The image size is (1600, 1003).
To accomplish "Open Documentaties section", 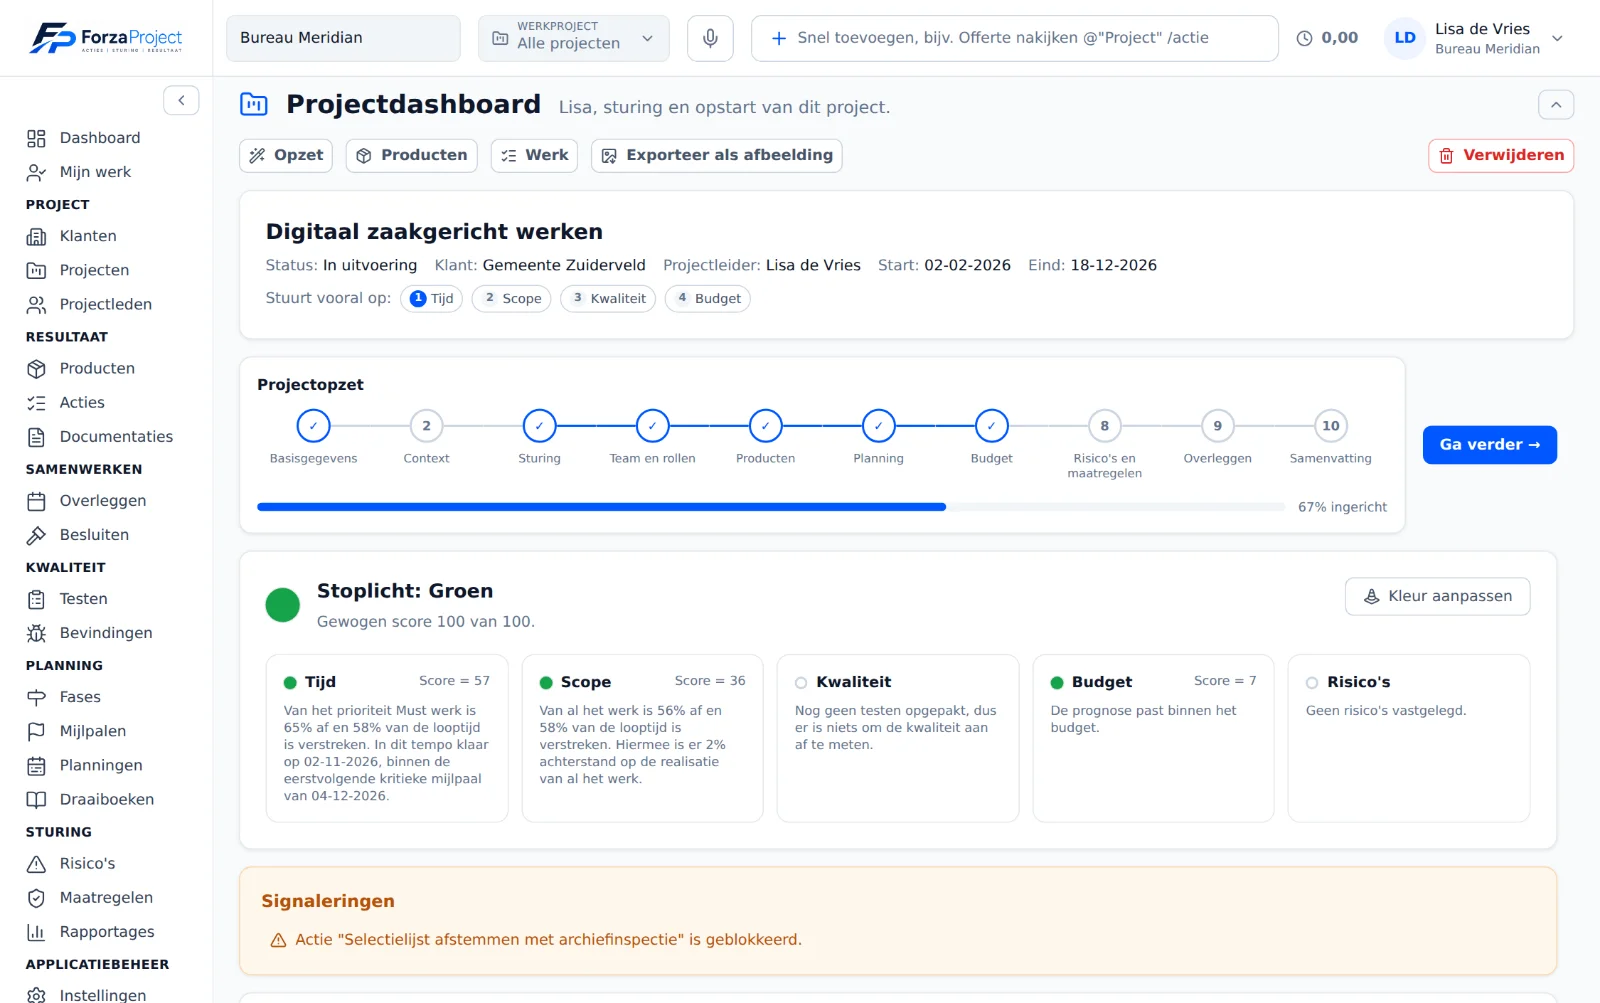I will [x=116, y=436].
